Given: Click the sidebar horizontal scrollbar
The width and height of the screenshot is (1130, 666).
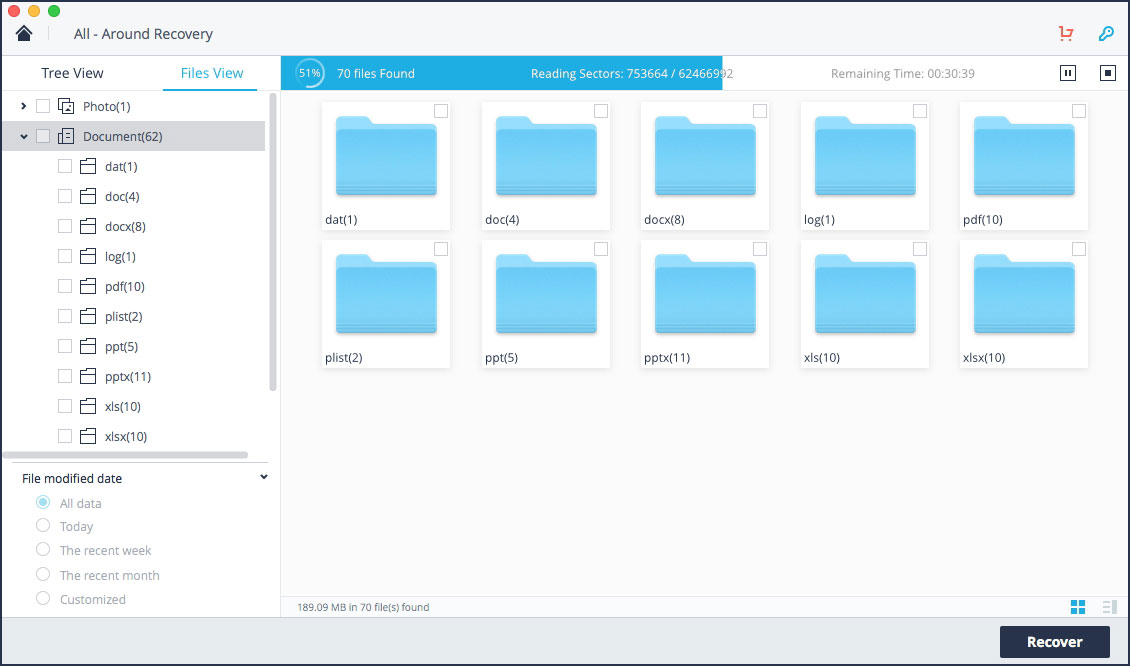Looking at the screenshot, I should [x=125, y=455].
